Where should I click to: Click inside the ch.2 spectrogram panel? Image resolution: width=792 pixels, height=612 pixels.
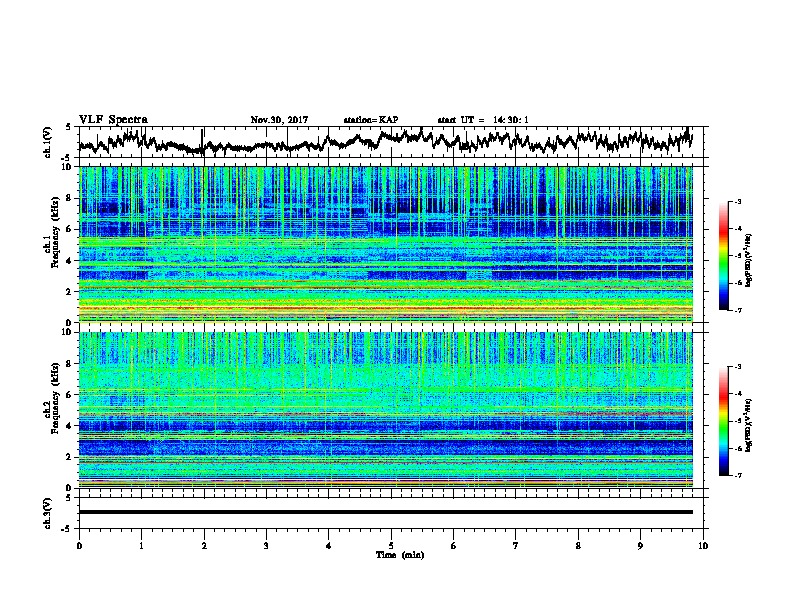pos(386,410)
